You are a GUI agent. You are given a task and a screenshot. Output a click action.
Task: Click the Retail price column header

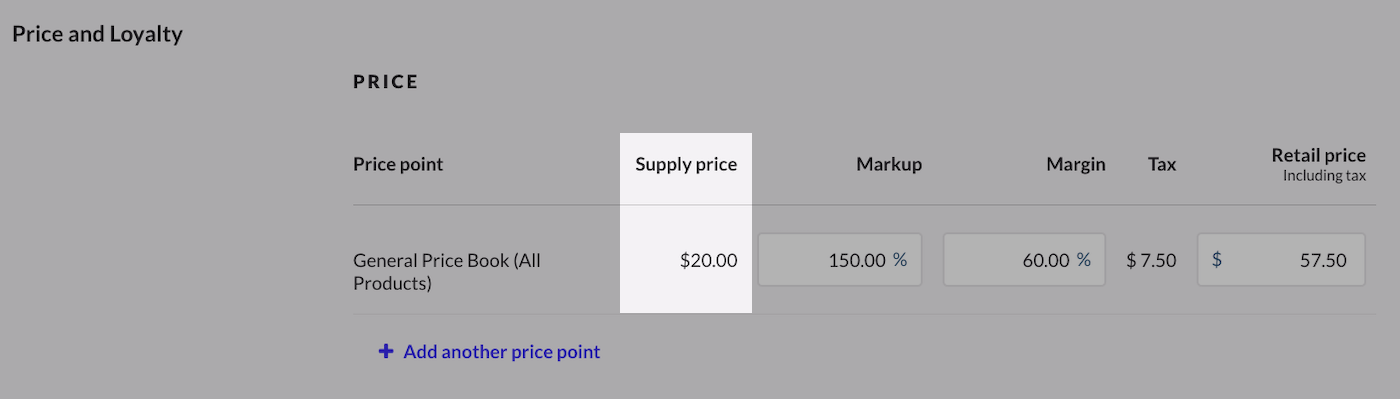point(1318,155)
